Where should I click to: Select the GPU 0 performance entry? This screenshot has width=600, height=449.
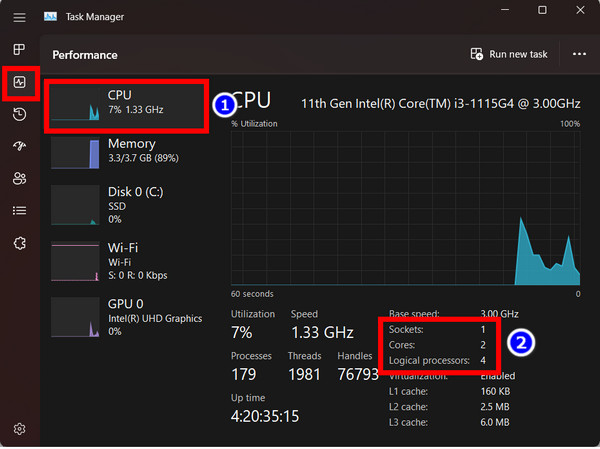(127, 317)
